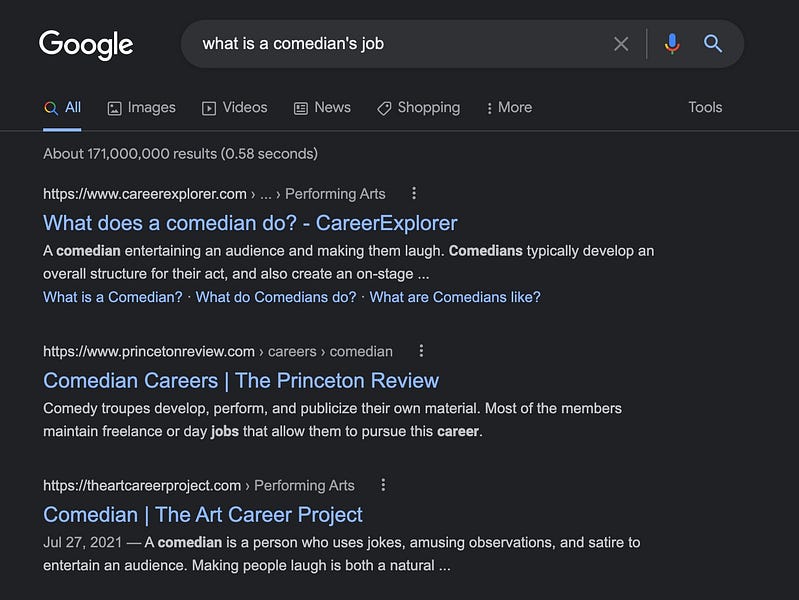Click inside the search query field
Viewport: 799px width, 600px height.
(397, 44)
